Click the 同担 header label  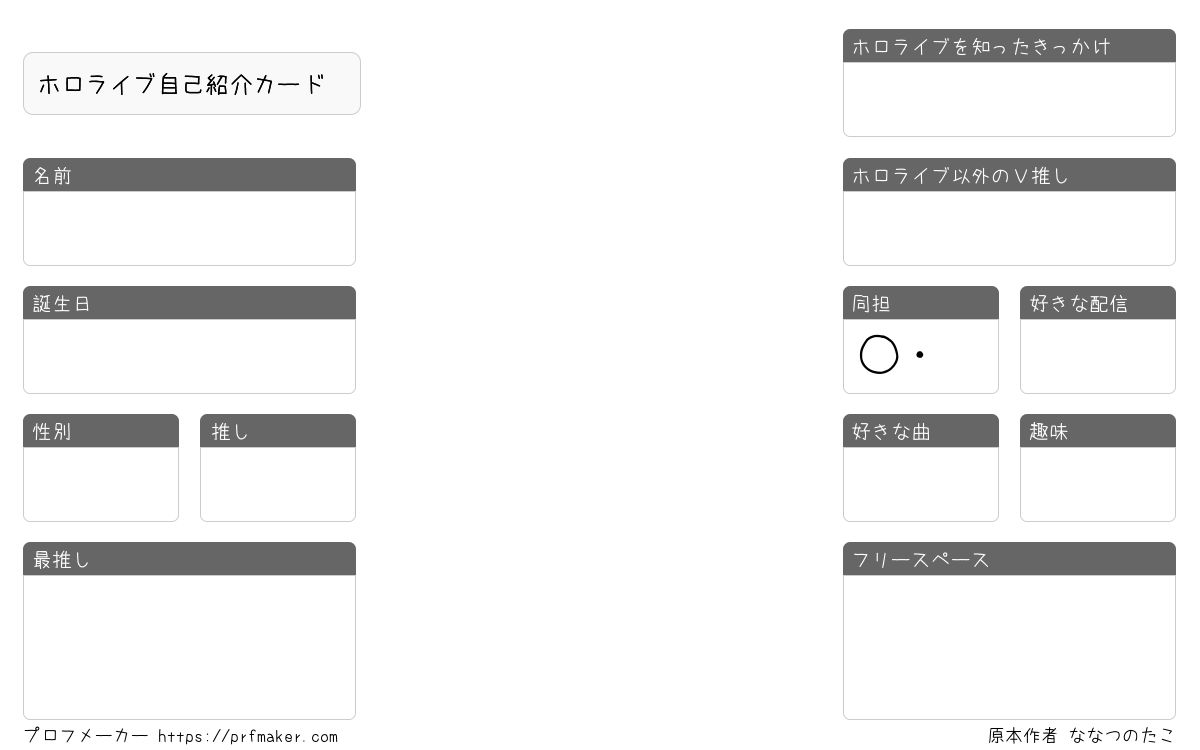click(x=871, y=304)
